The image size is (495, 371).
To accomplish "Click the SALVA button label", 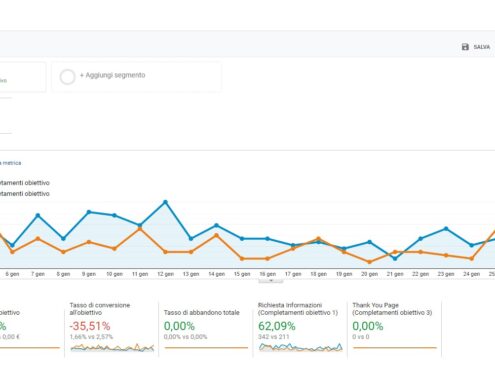I will pos(482,47).
